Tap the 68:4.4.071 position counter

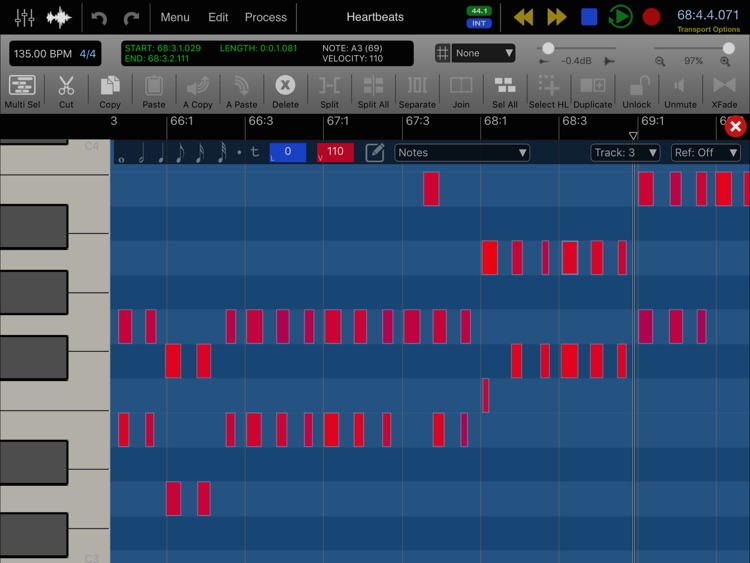[708, 15]
